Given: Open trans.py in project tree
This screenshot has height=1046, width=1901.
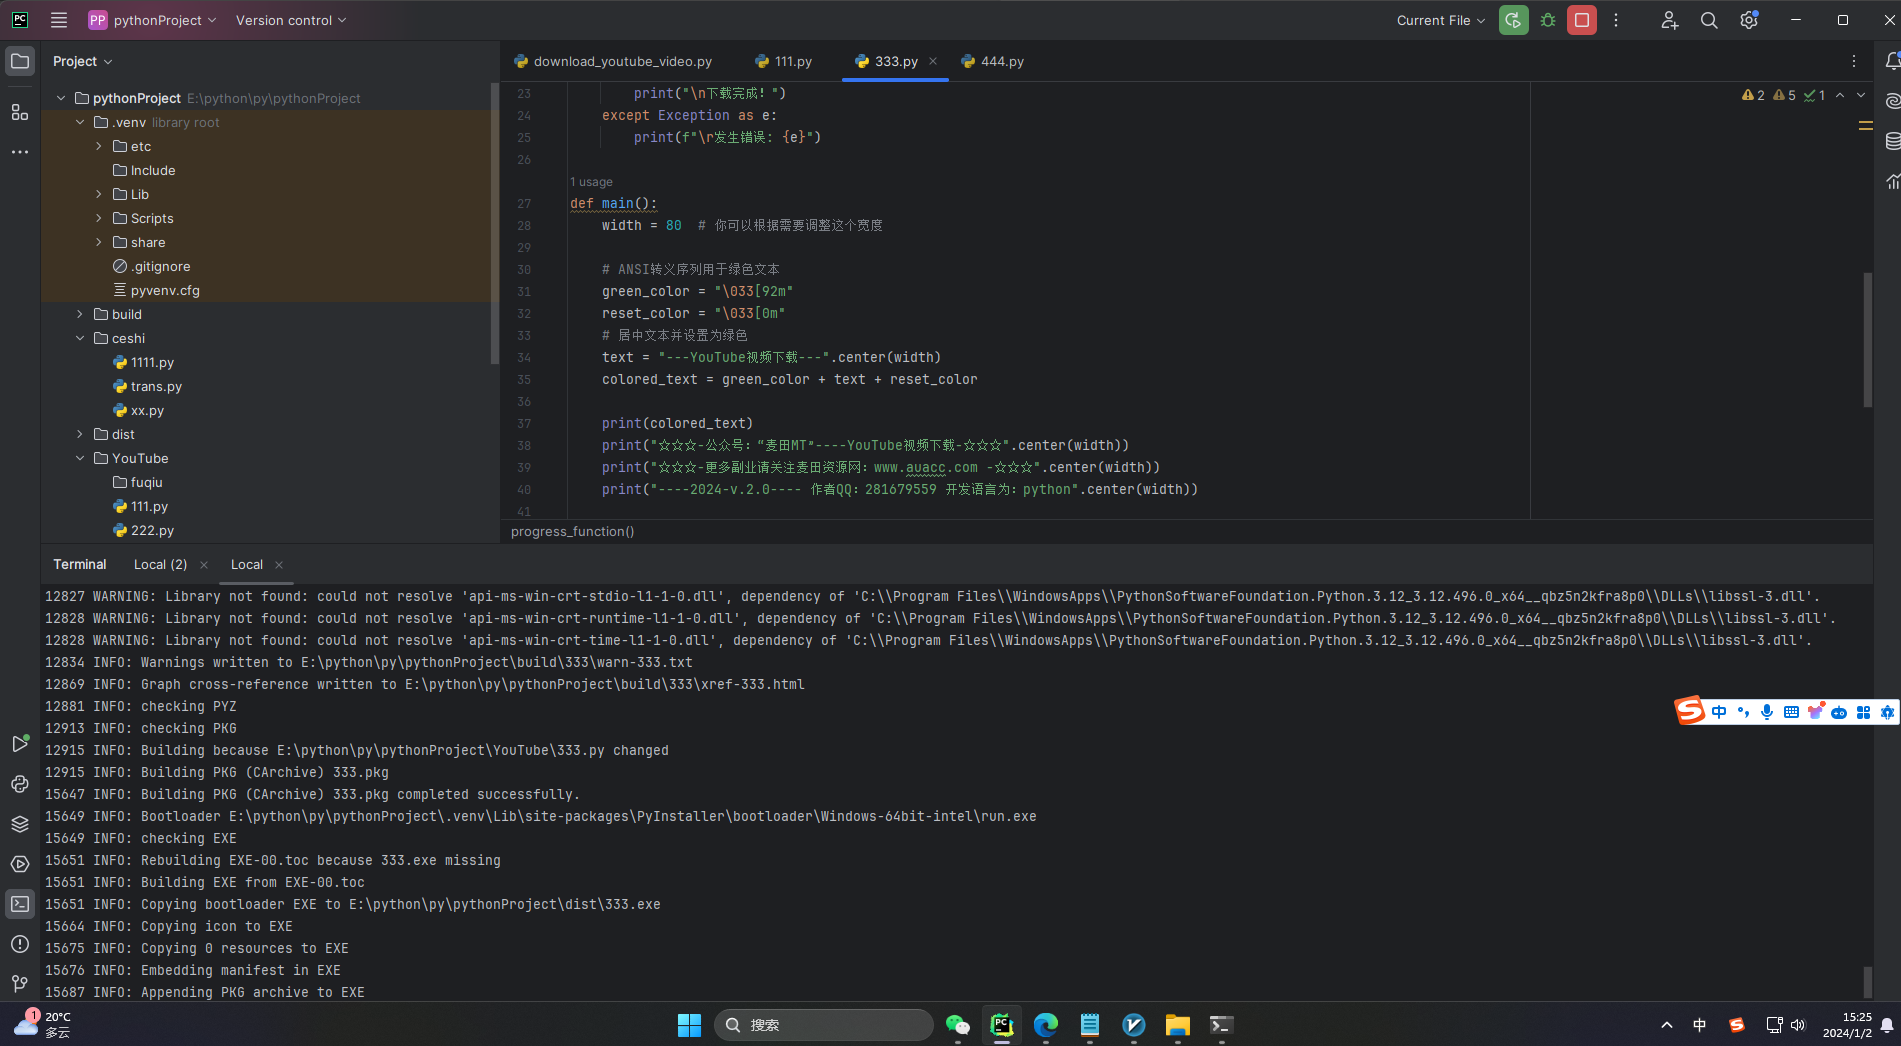Looking at the screenshot, I should tap(156, 386).
